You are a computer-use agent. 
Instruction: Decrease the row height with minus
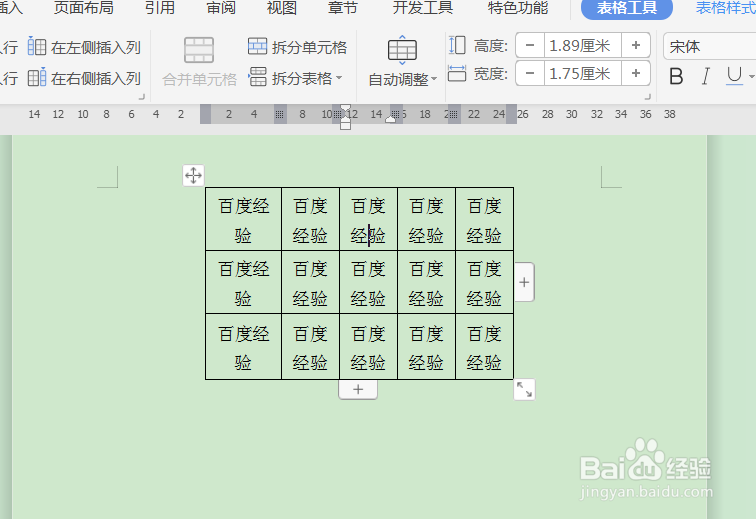[x=530, y=45]
